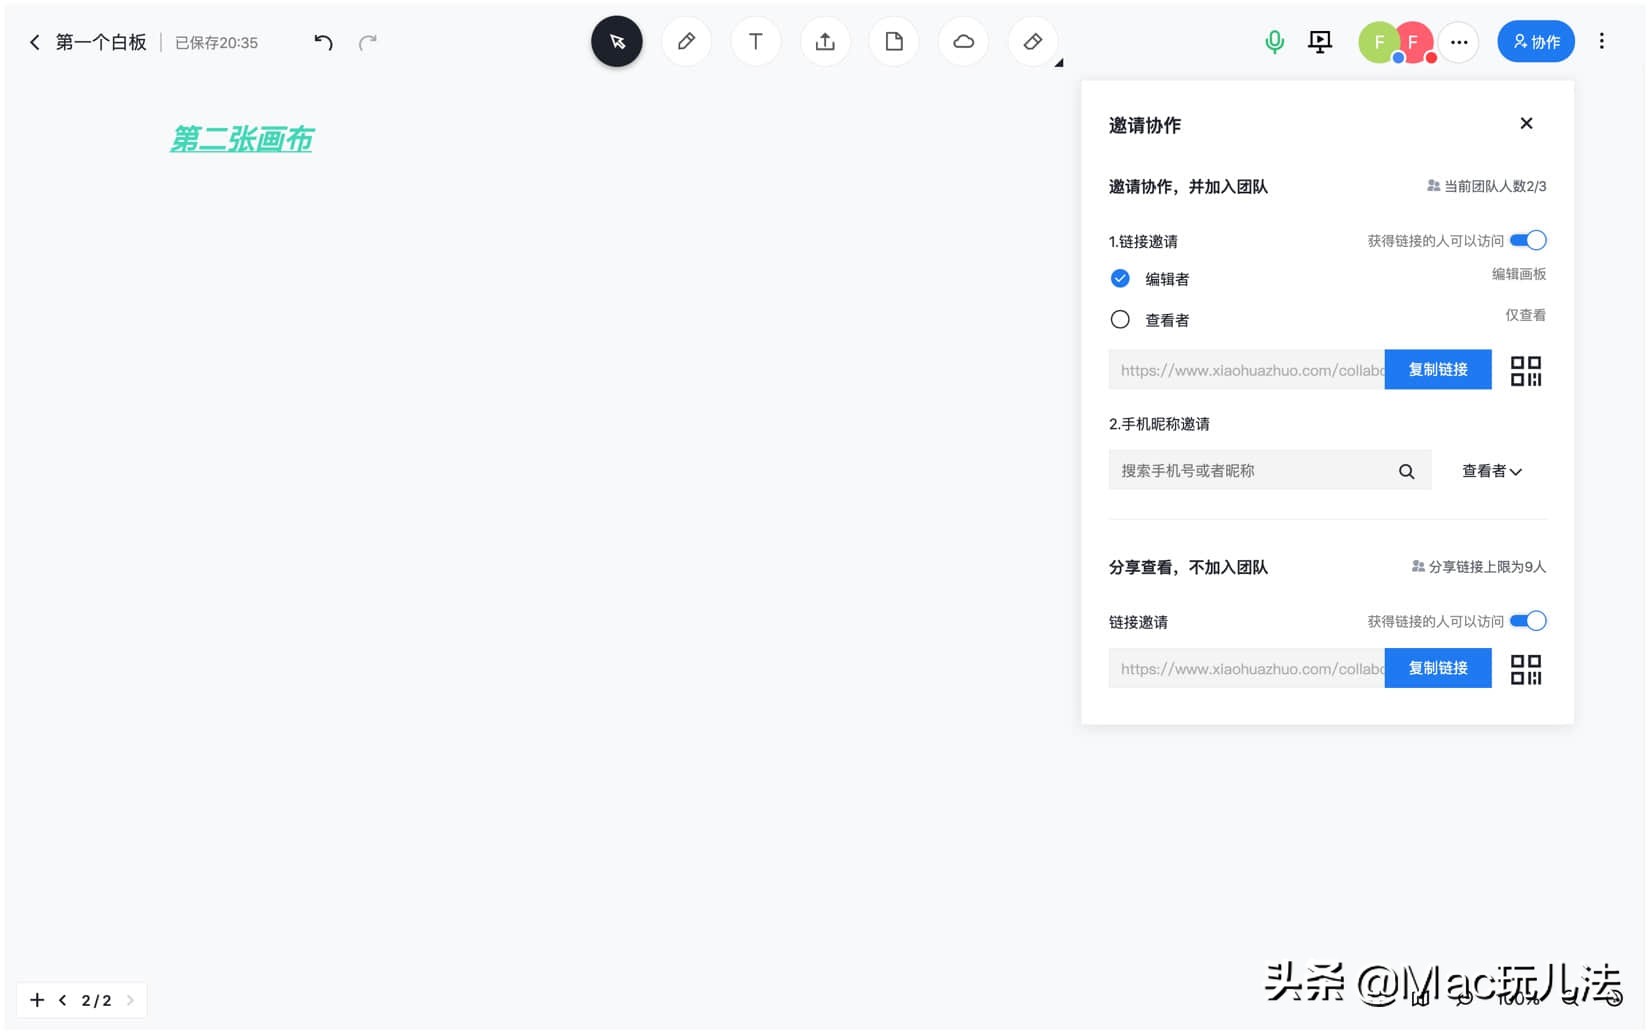Open the vertical three-dot menu
This screenshot has width=1650, height=1034.
pyautogui.click(x=1602, y=42)
